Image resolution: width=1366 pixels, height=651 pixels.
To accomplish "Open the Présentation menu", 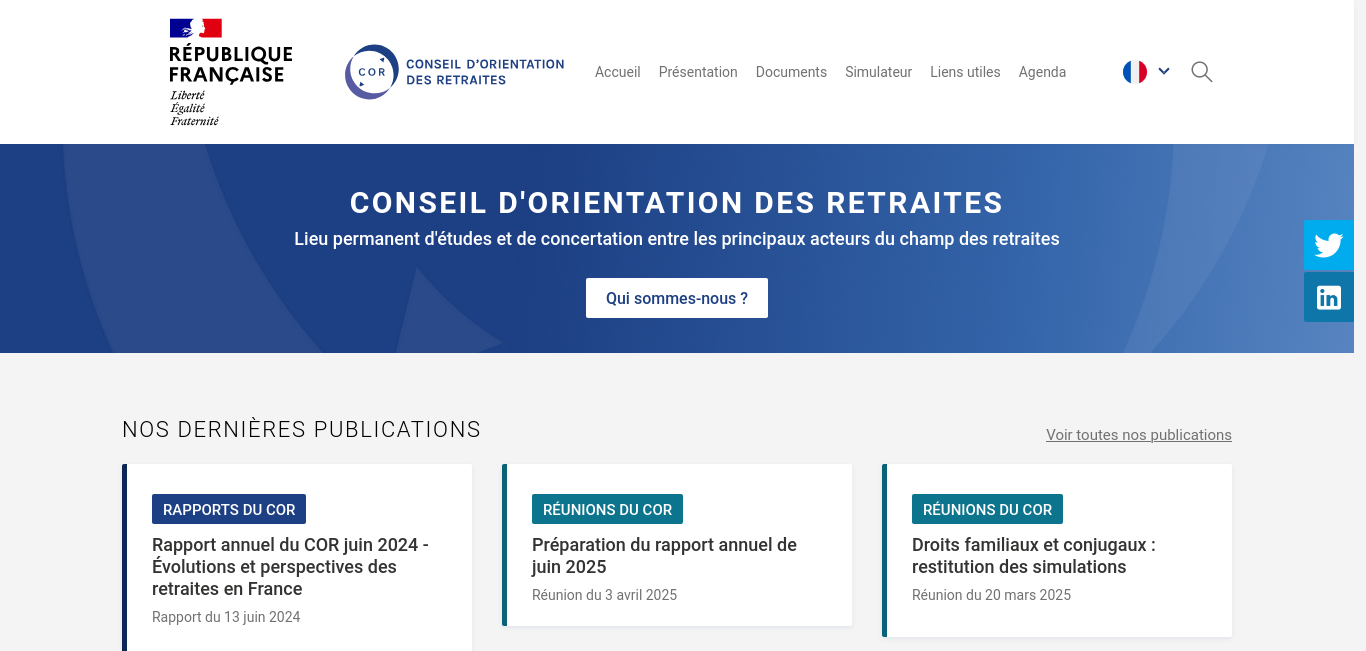I will tap(698, 72).
